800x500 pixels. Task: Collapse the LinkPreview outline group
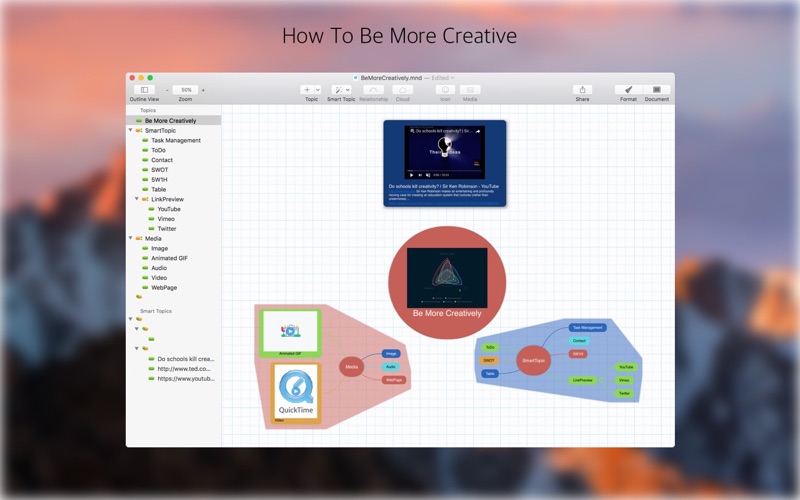[x=137, y=199]
